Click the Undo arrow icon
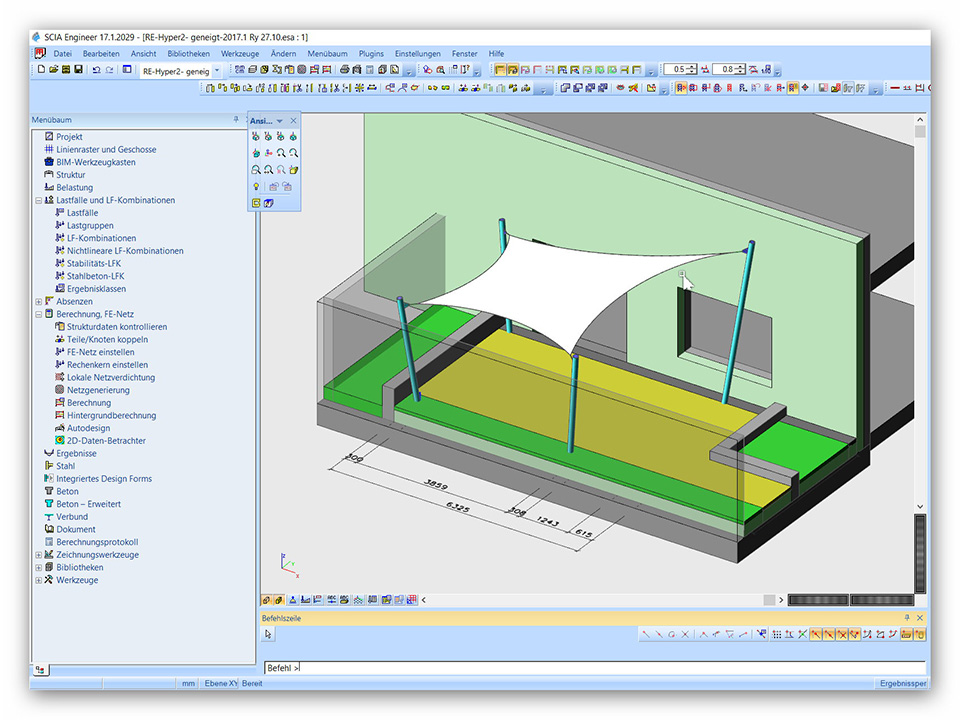This screenshot has width=960, height=720. pos(95,70)
